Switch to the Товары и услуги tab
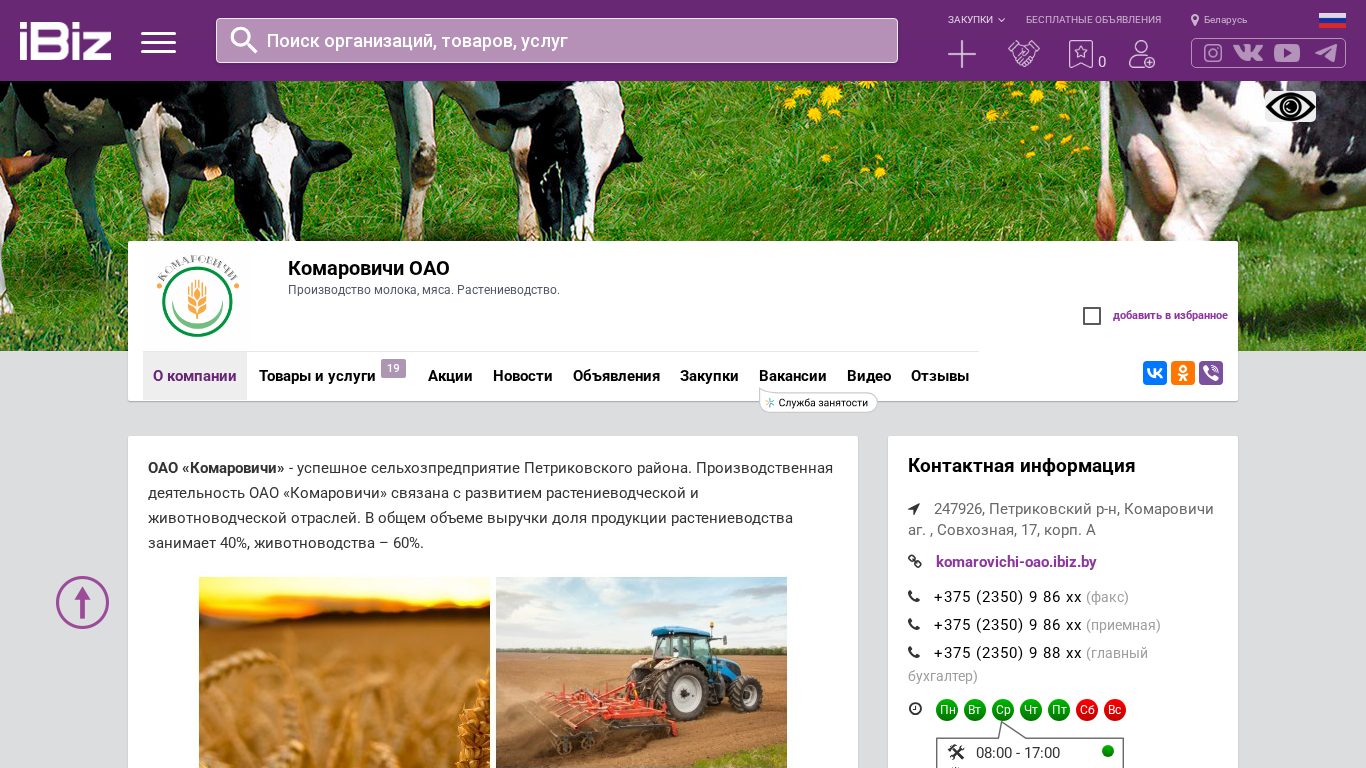The width and height of the screenshot is (1366, 768). [317, 376]
